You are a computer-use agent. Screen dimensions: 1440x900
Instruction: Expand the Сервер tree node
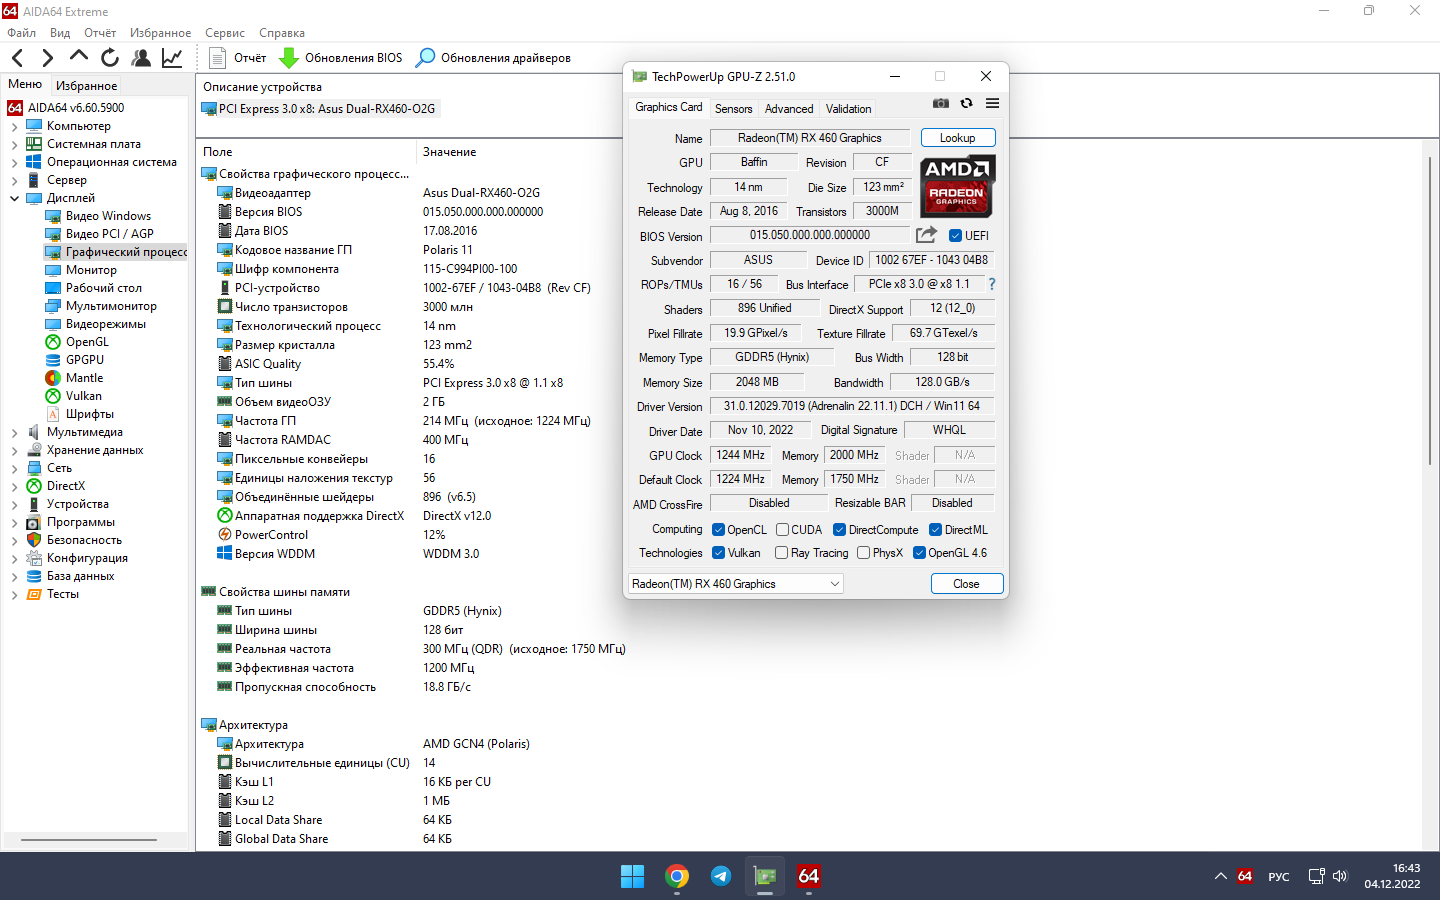14,180
